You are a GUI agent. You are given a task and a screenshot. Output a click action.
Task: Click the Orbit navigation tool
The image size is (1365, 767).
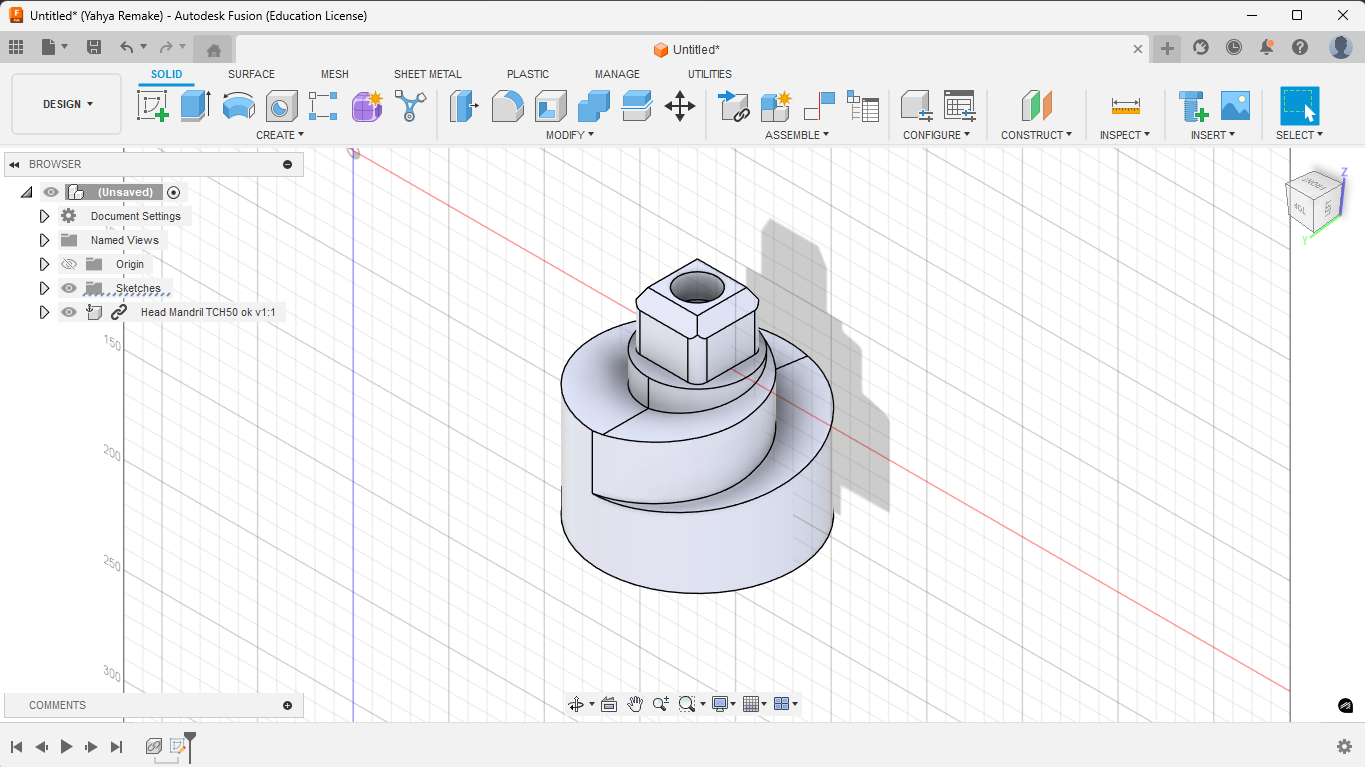tap(576, 704)
